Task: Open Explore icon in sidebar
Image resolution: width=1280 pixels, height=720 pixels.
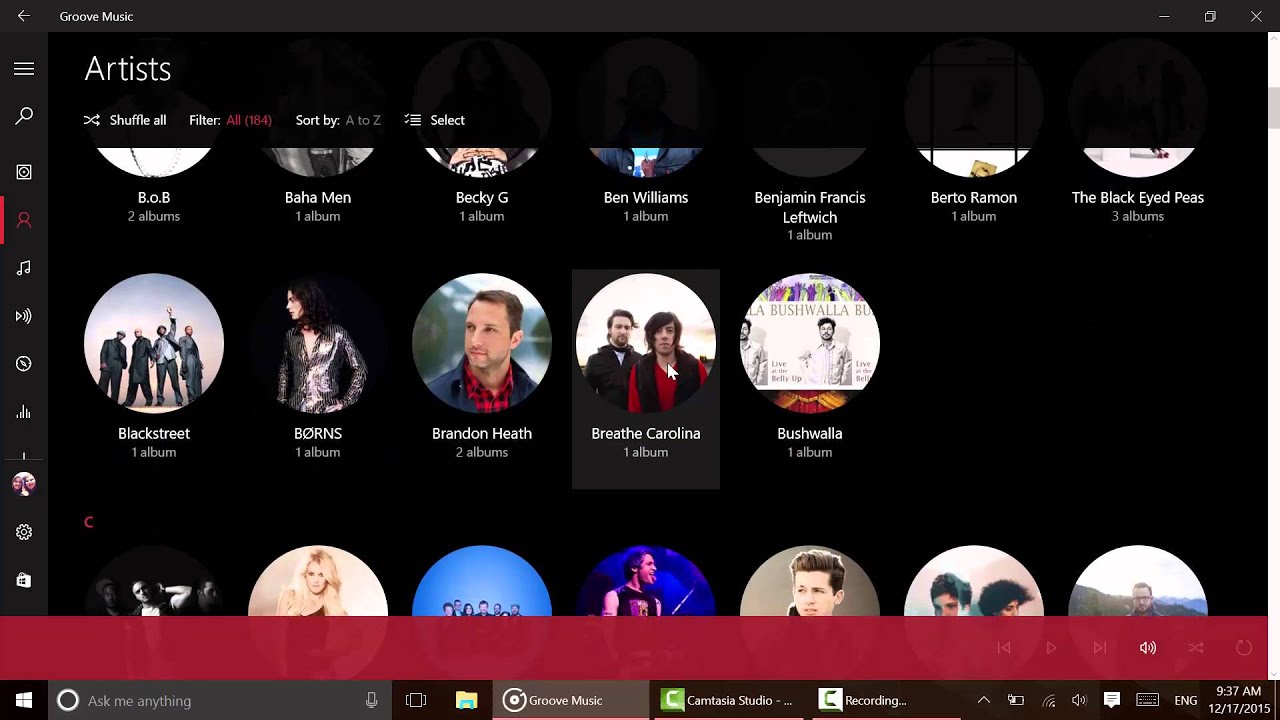Action: point(24,364)
